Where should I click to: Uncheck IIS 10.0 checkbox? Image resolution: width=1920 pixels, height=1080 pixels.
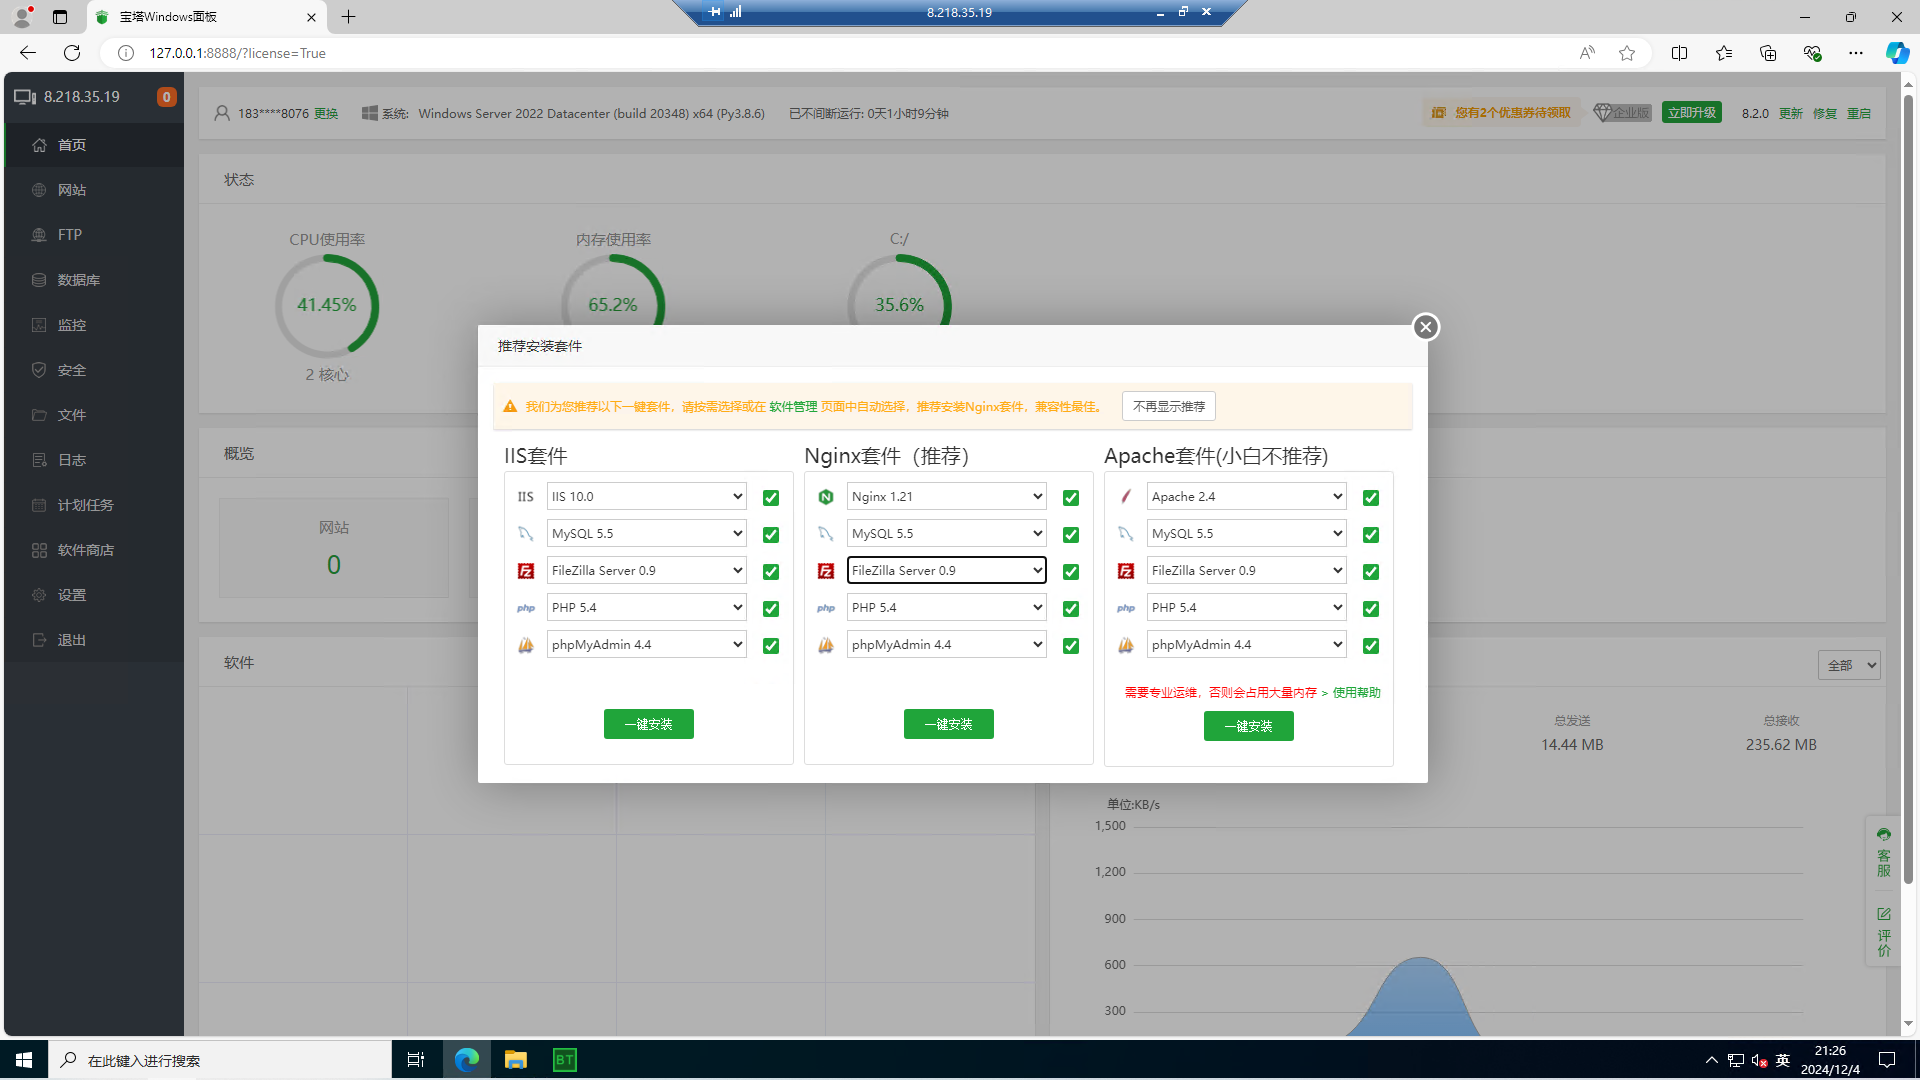[771, 498]
